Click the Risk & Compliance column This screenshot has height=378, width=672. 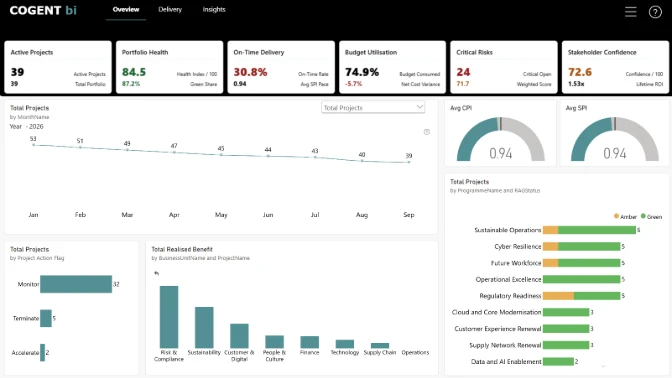pos(169,317)
